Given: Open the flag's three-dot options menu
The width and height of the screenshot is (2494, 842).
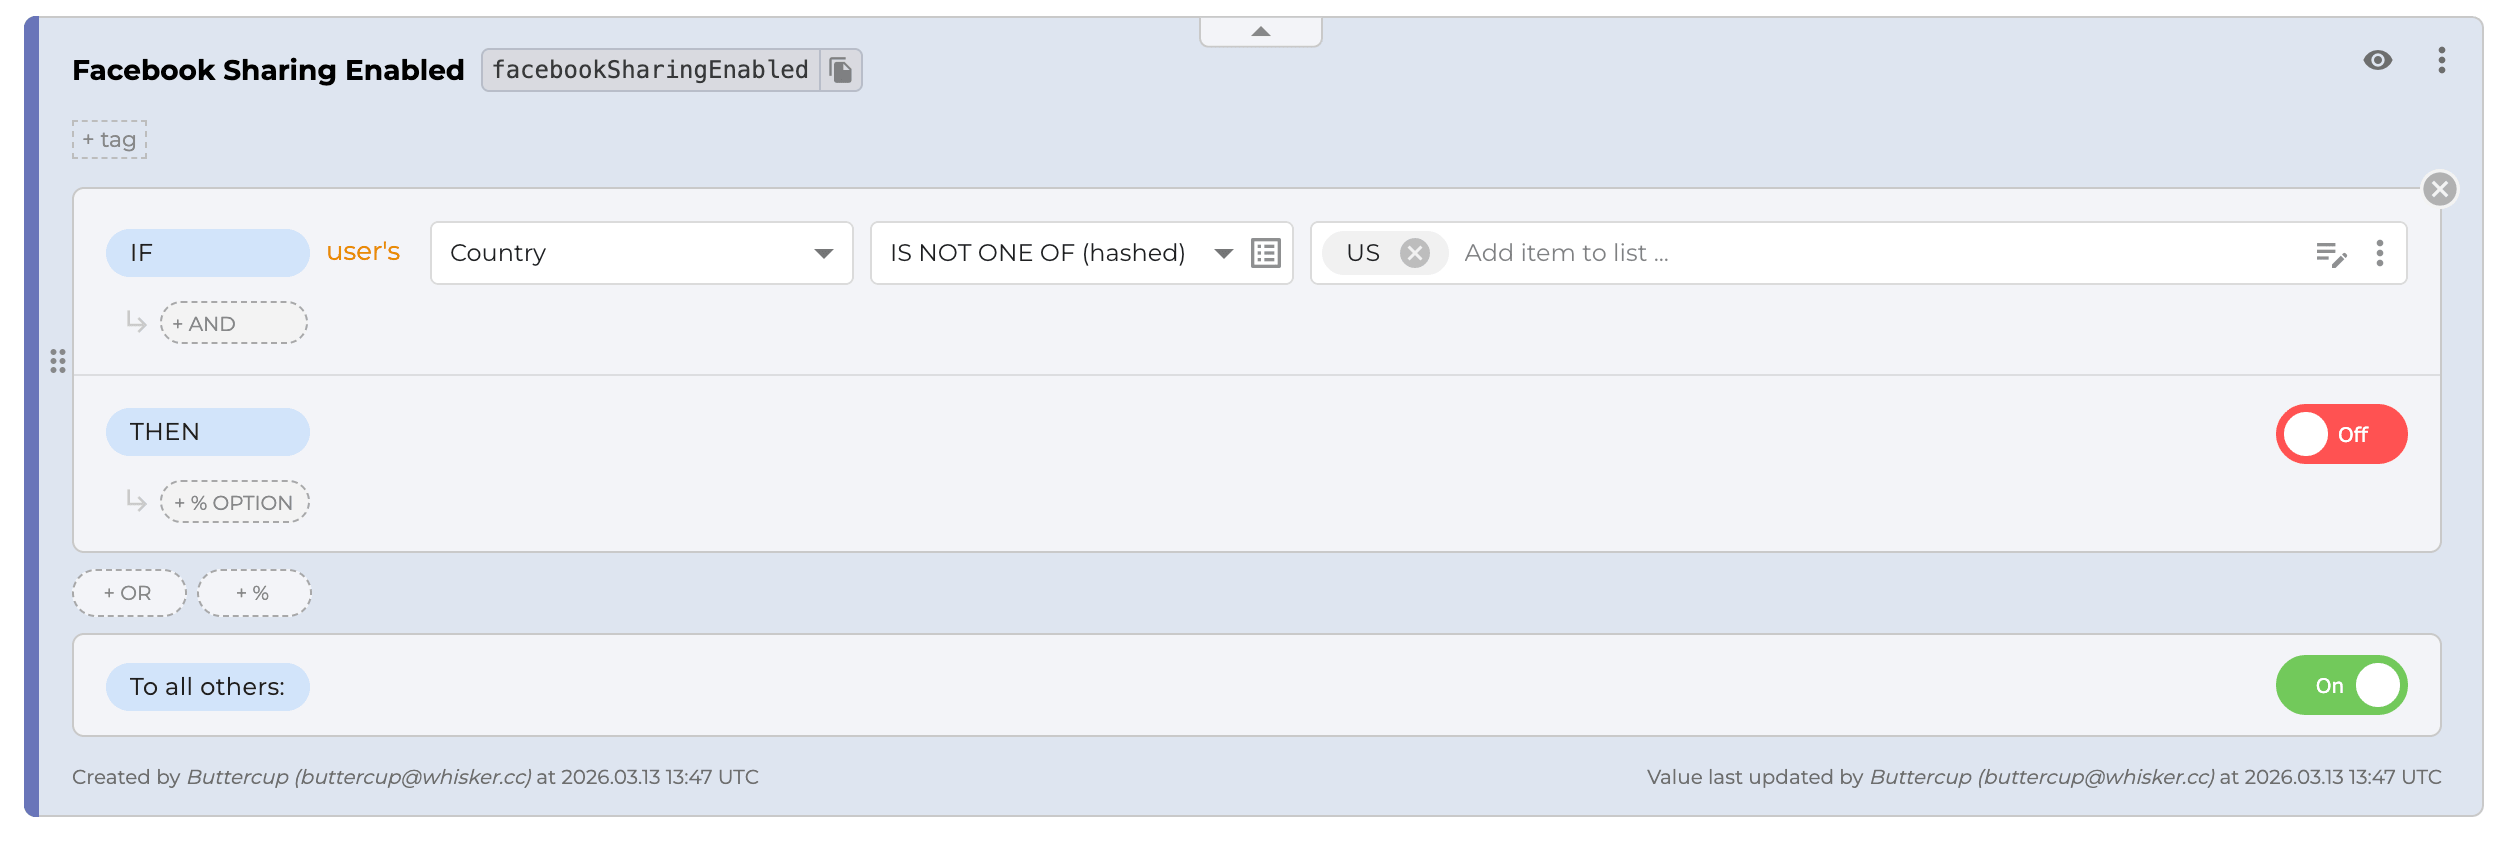Looking at the screenshot, I should tap(2441, 60).
